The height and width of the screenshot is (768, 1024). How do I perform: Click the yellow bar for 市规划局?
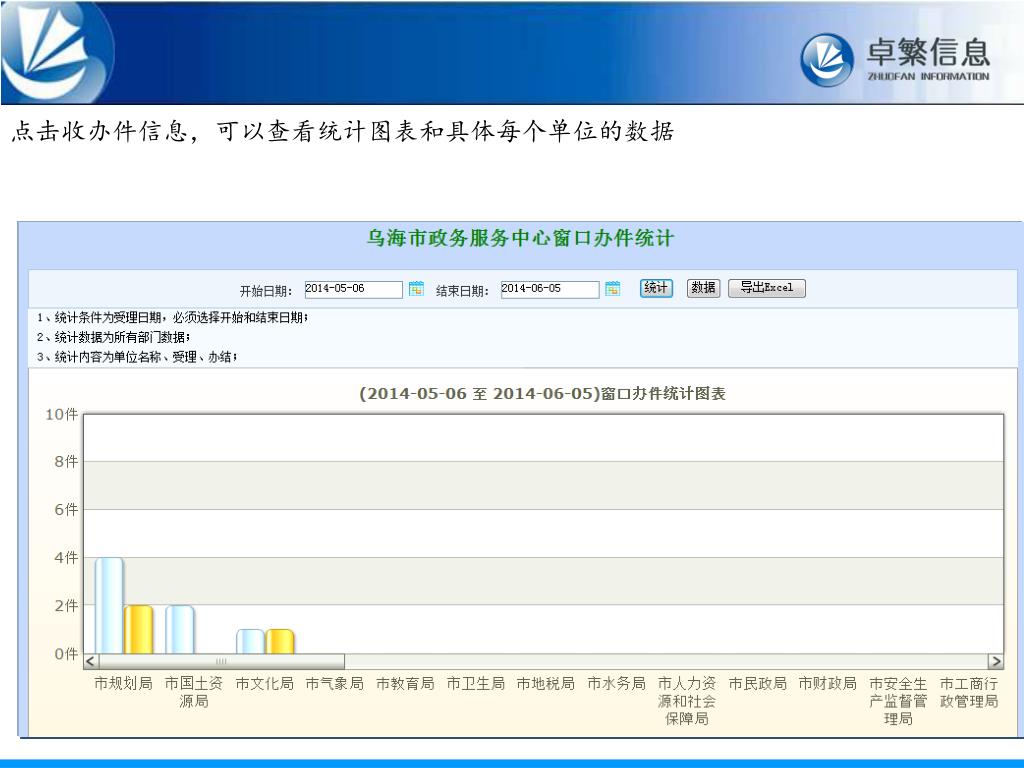click(x=138, y=630)
